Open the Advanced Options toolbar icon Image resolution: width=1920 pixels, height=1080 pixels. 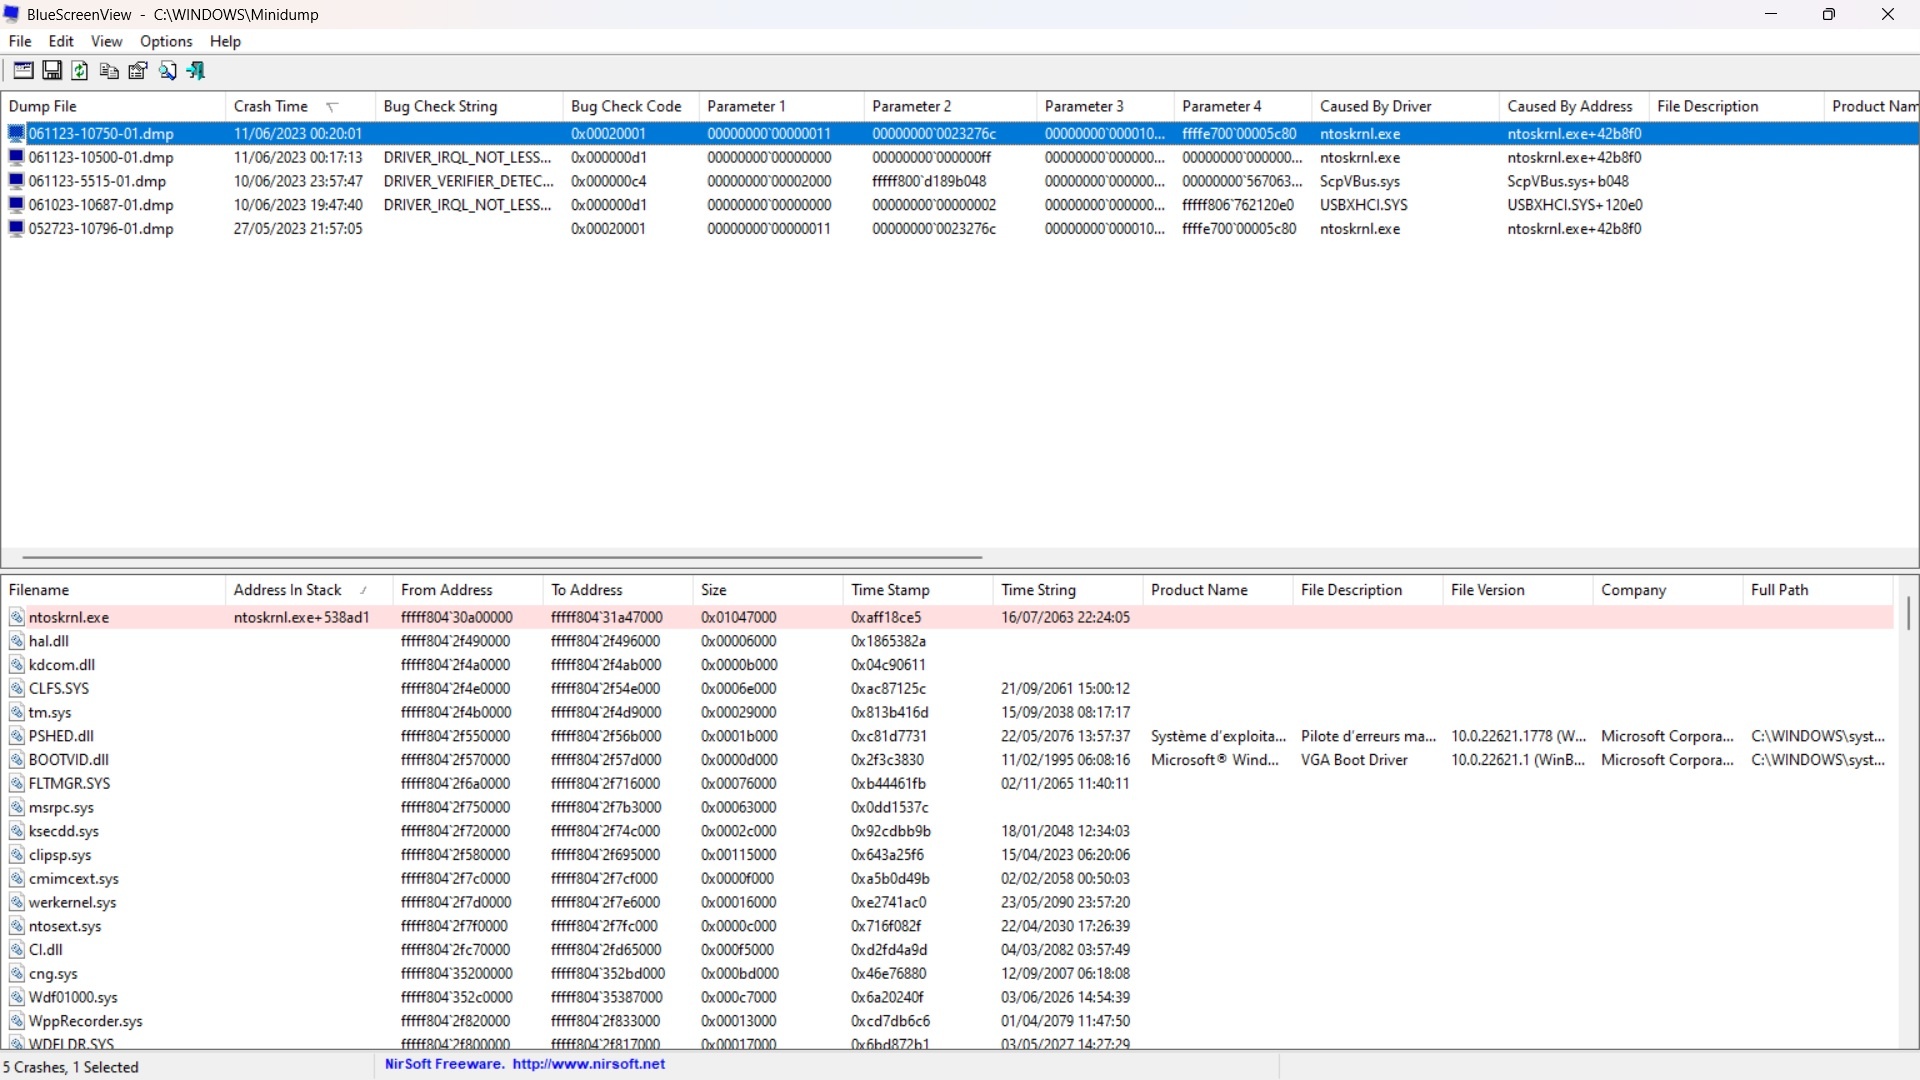(22, 70)
